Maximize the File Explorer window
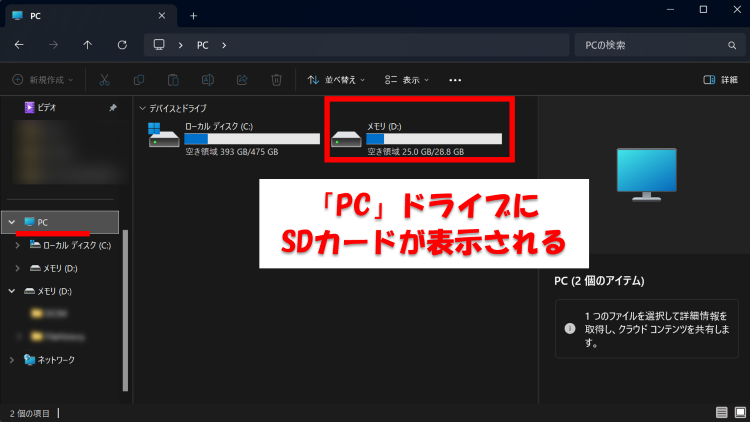This screenshot has width=750, height=422. point(703,10)
